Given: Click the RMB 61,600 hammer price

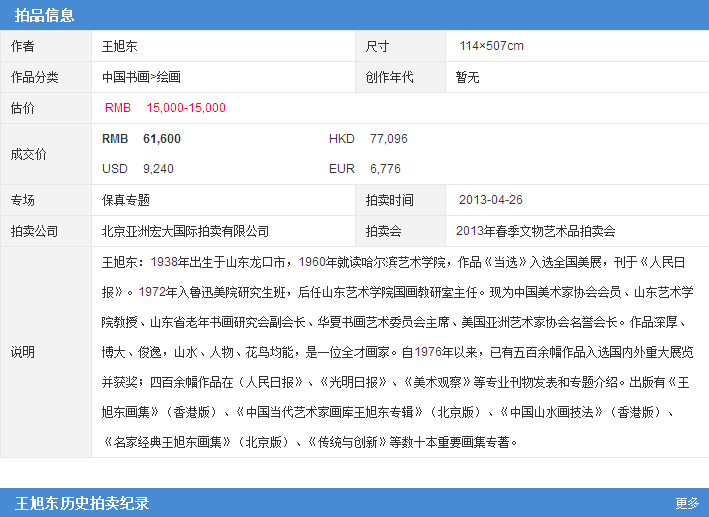Looking at the screenshot, I should (x=142, y=139).
